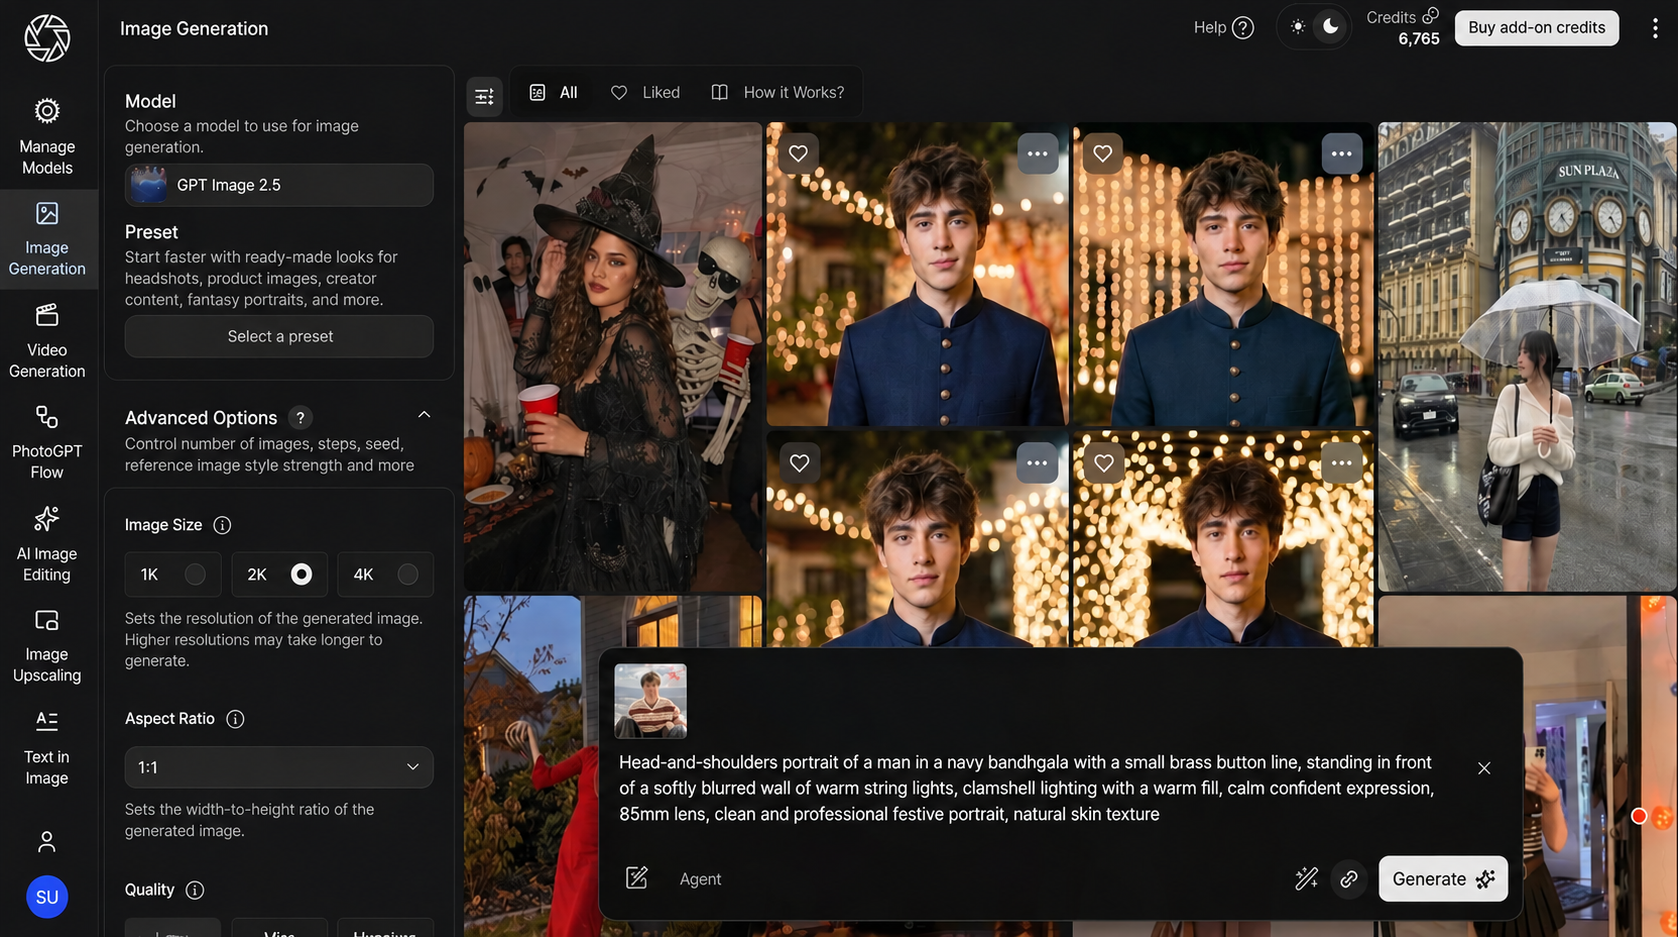Click the SU account avatar

click(x=47, y=897)
